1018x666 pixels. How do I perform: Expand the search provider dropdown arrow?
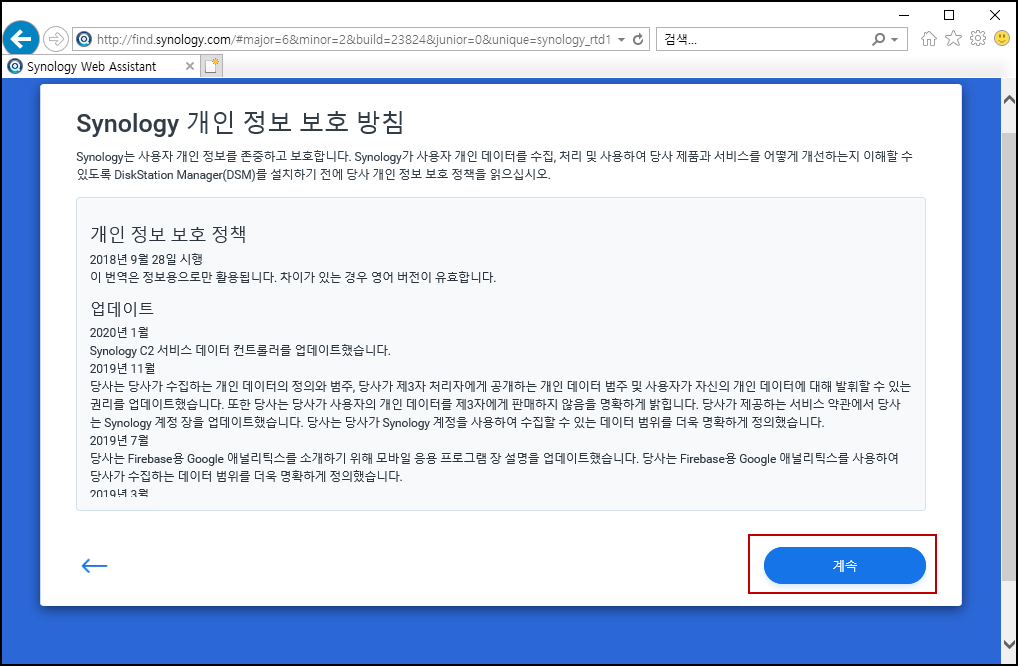[895, 40]
